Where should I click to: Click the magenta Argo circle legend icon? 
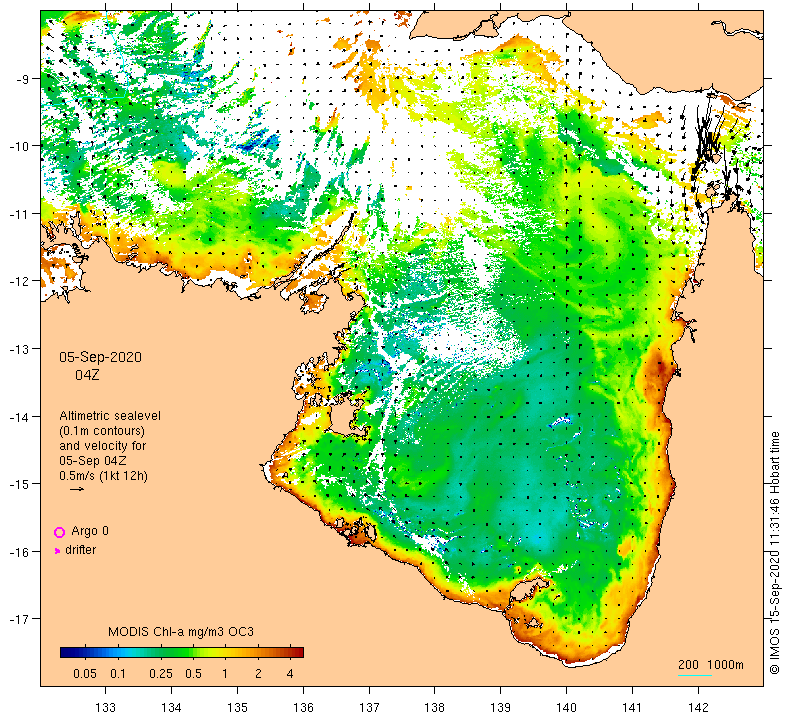click(x=60, y=532)
